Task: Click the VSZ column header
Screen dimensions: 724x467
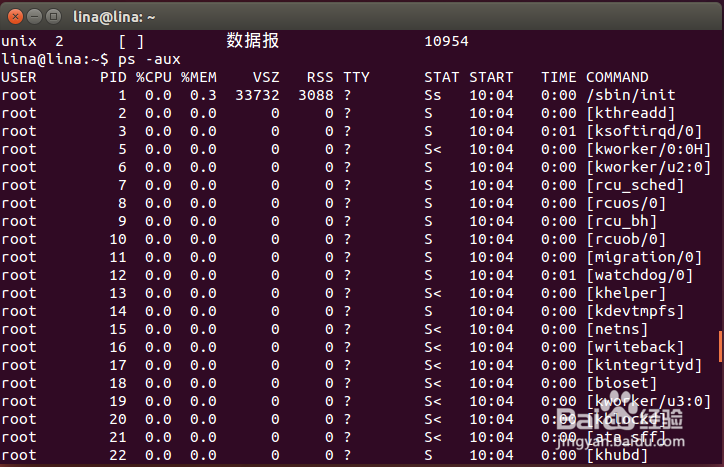Action: point(266,77)
